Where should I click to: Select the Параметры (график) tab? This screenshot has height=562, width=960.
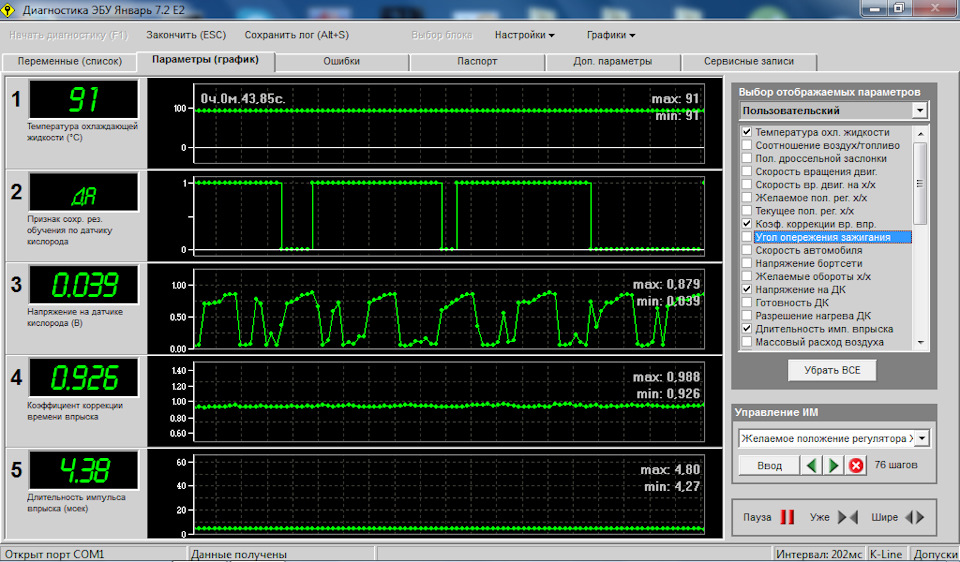tap(206, 61)
